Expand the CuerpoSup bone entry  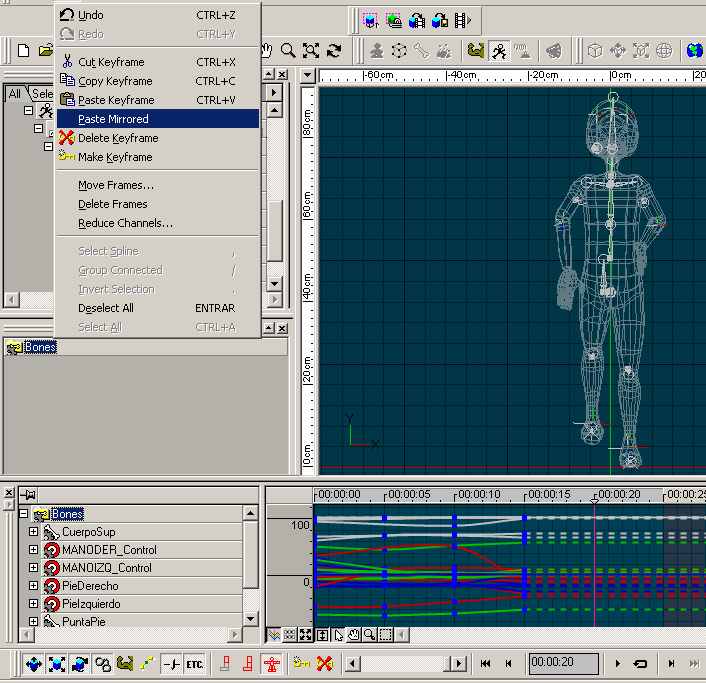pyautogui.click(x=33, y=532)
